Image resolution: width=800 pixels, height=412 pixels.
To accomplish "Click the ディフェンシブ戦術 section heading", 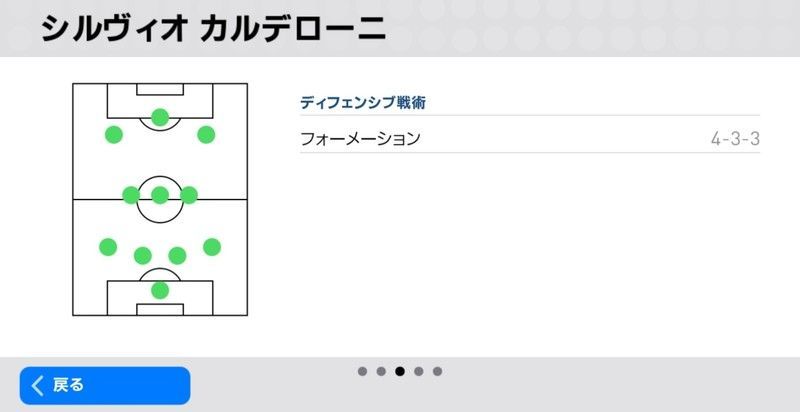I will coord(357,103).
